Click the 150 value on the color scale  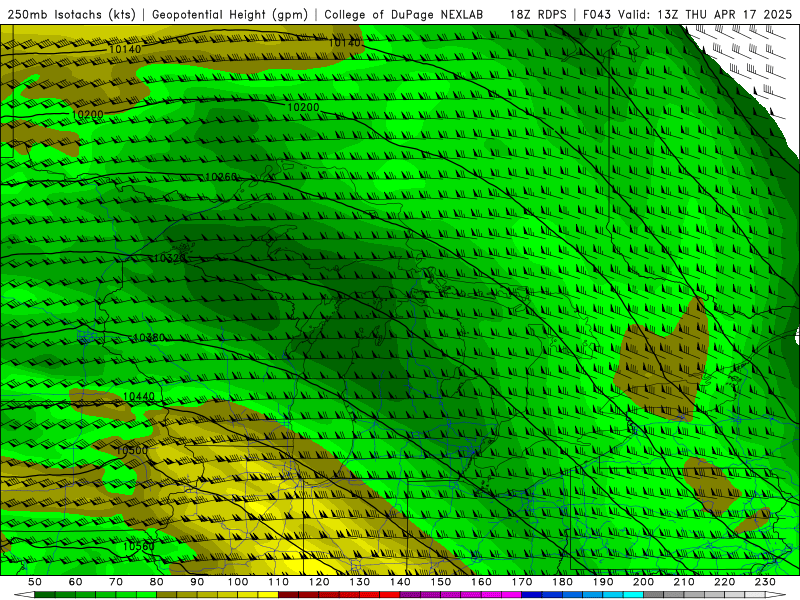click(441, 582)
